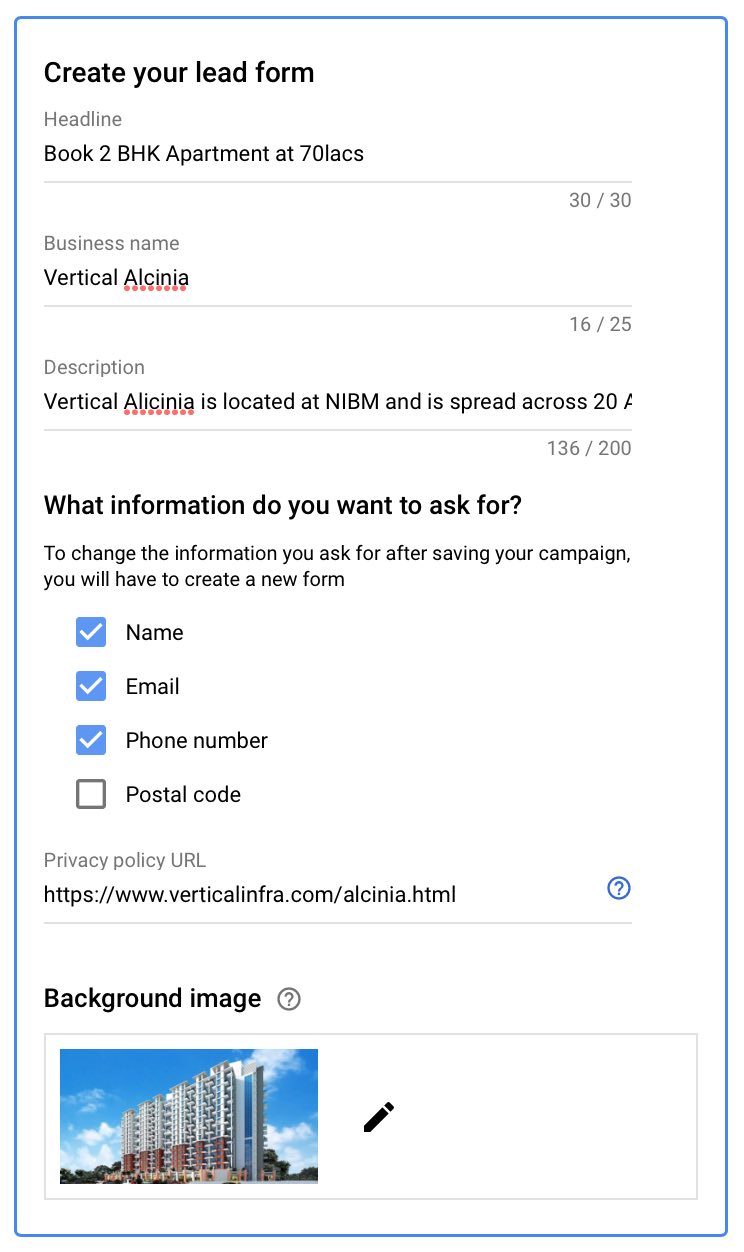Click the Create your lead form heading

178,72
